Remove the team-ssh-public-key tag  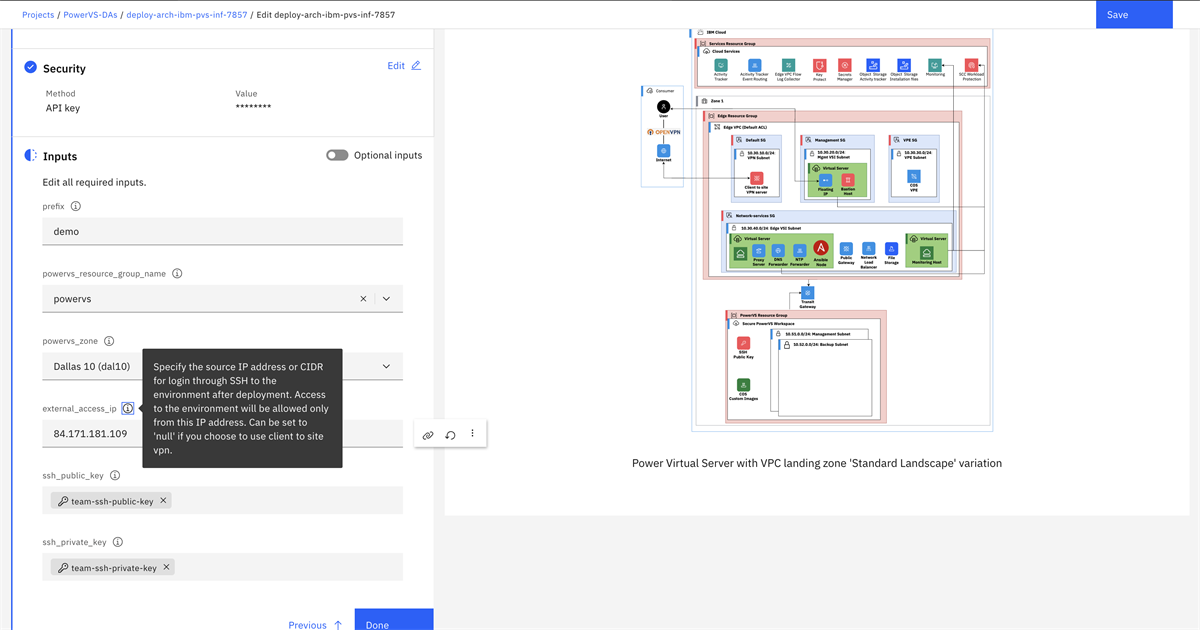tap(164, 500)
